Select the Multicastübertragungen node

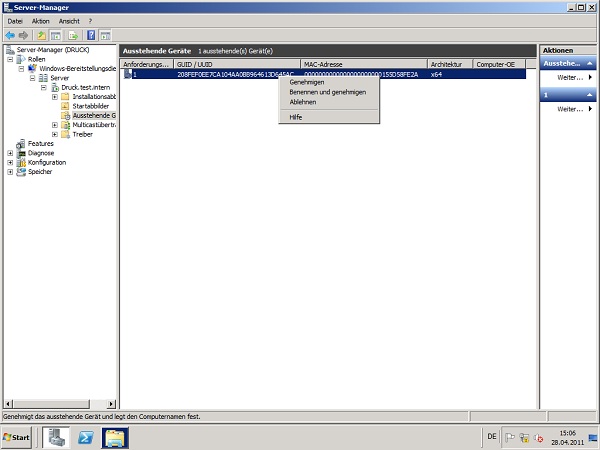pyautogui.click(x=94, y=125)
